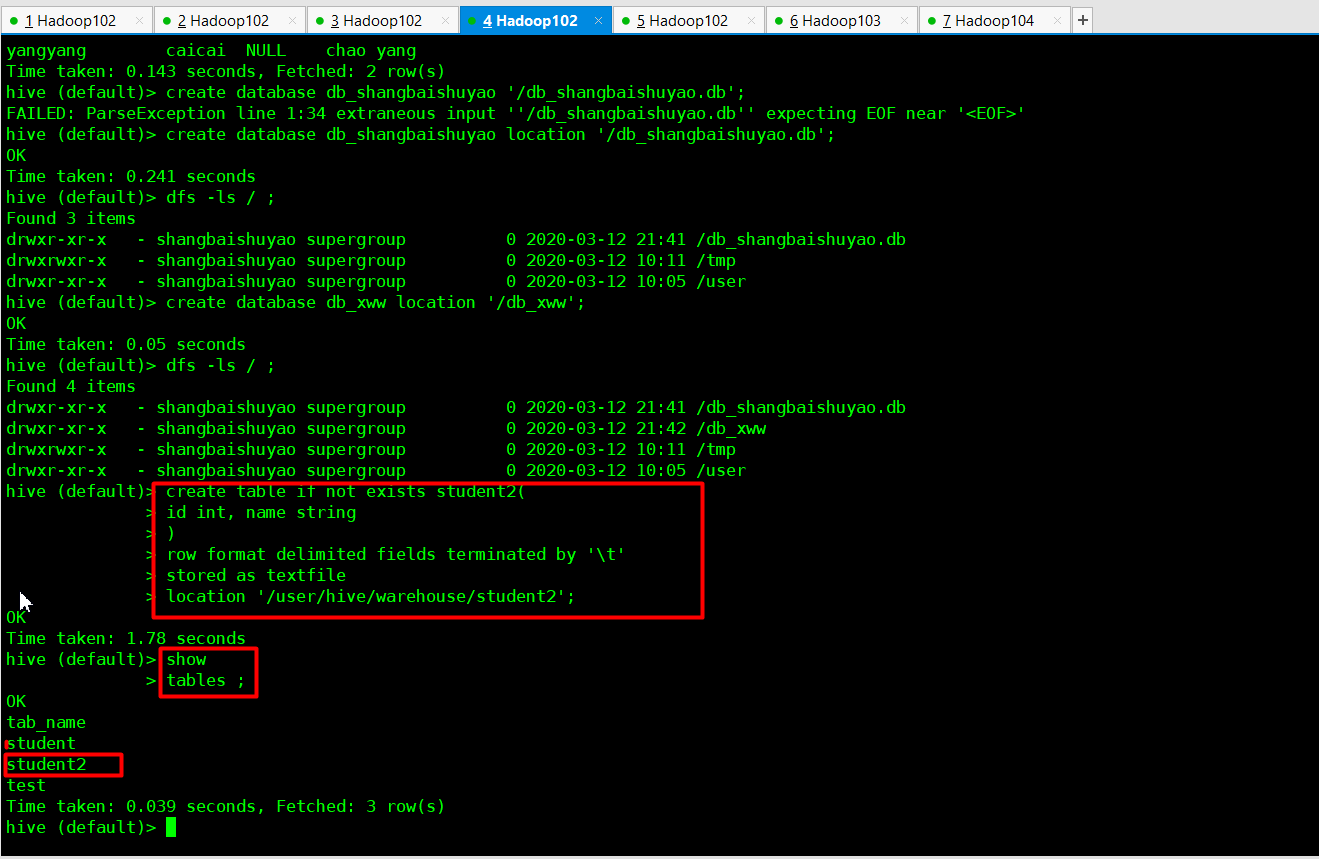Click the 'student' table name row

(41, 743)
